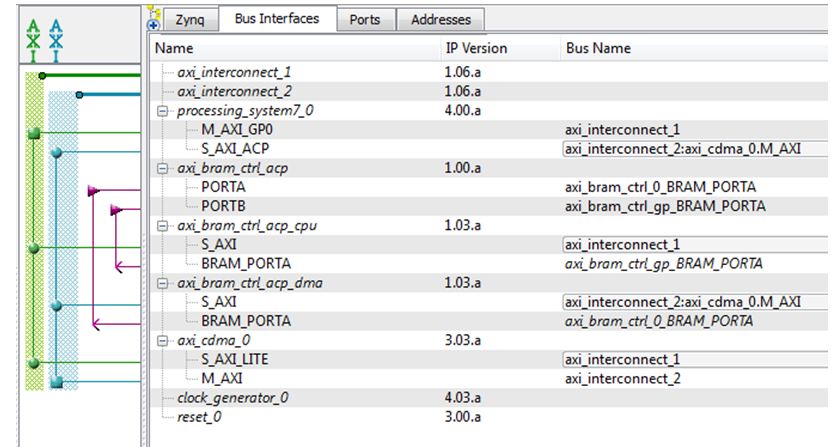The image size is (838, 447).
Task: Open bus name dropdown for axi_bram_ctrl_acp_cpu S_AXI
Action: click(x=683, y=245)
